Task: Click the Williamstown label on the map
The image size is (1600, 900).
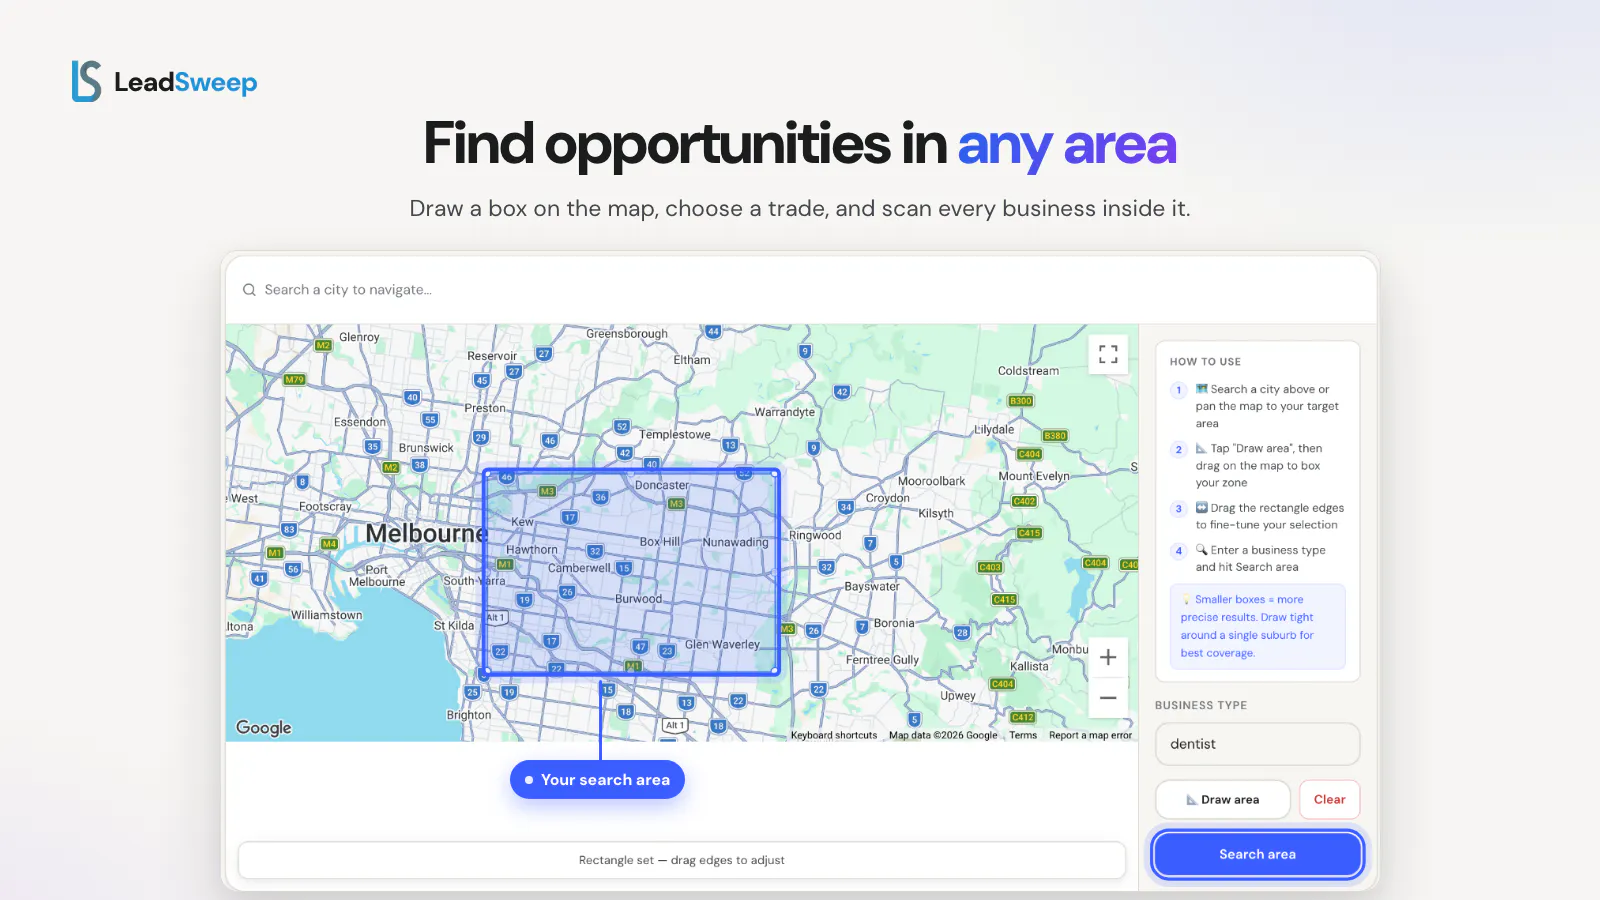Action: [327, 615]
